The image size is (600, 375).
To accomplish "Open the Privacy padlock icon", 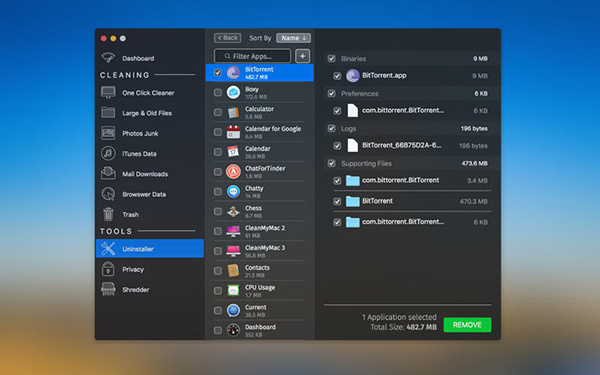I will pyautogui.click(x=108, y=269).
